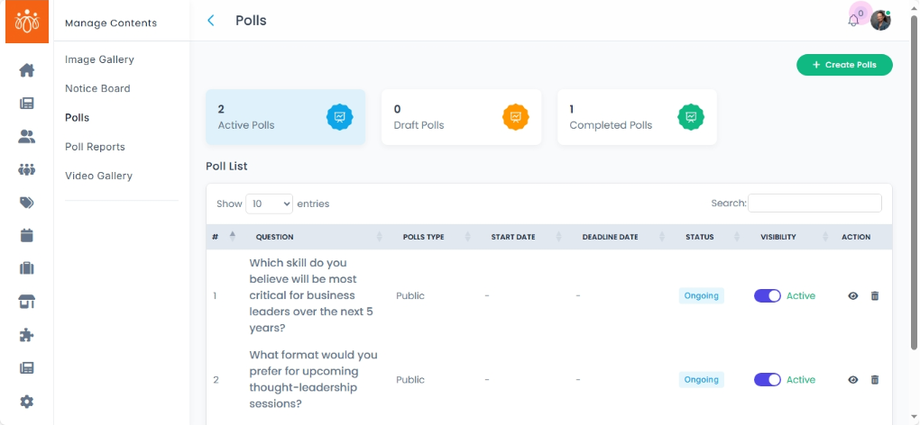Click the store icon in the left sidebar
920x425 pixels.
[x=27, y=302]
